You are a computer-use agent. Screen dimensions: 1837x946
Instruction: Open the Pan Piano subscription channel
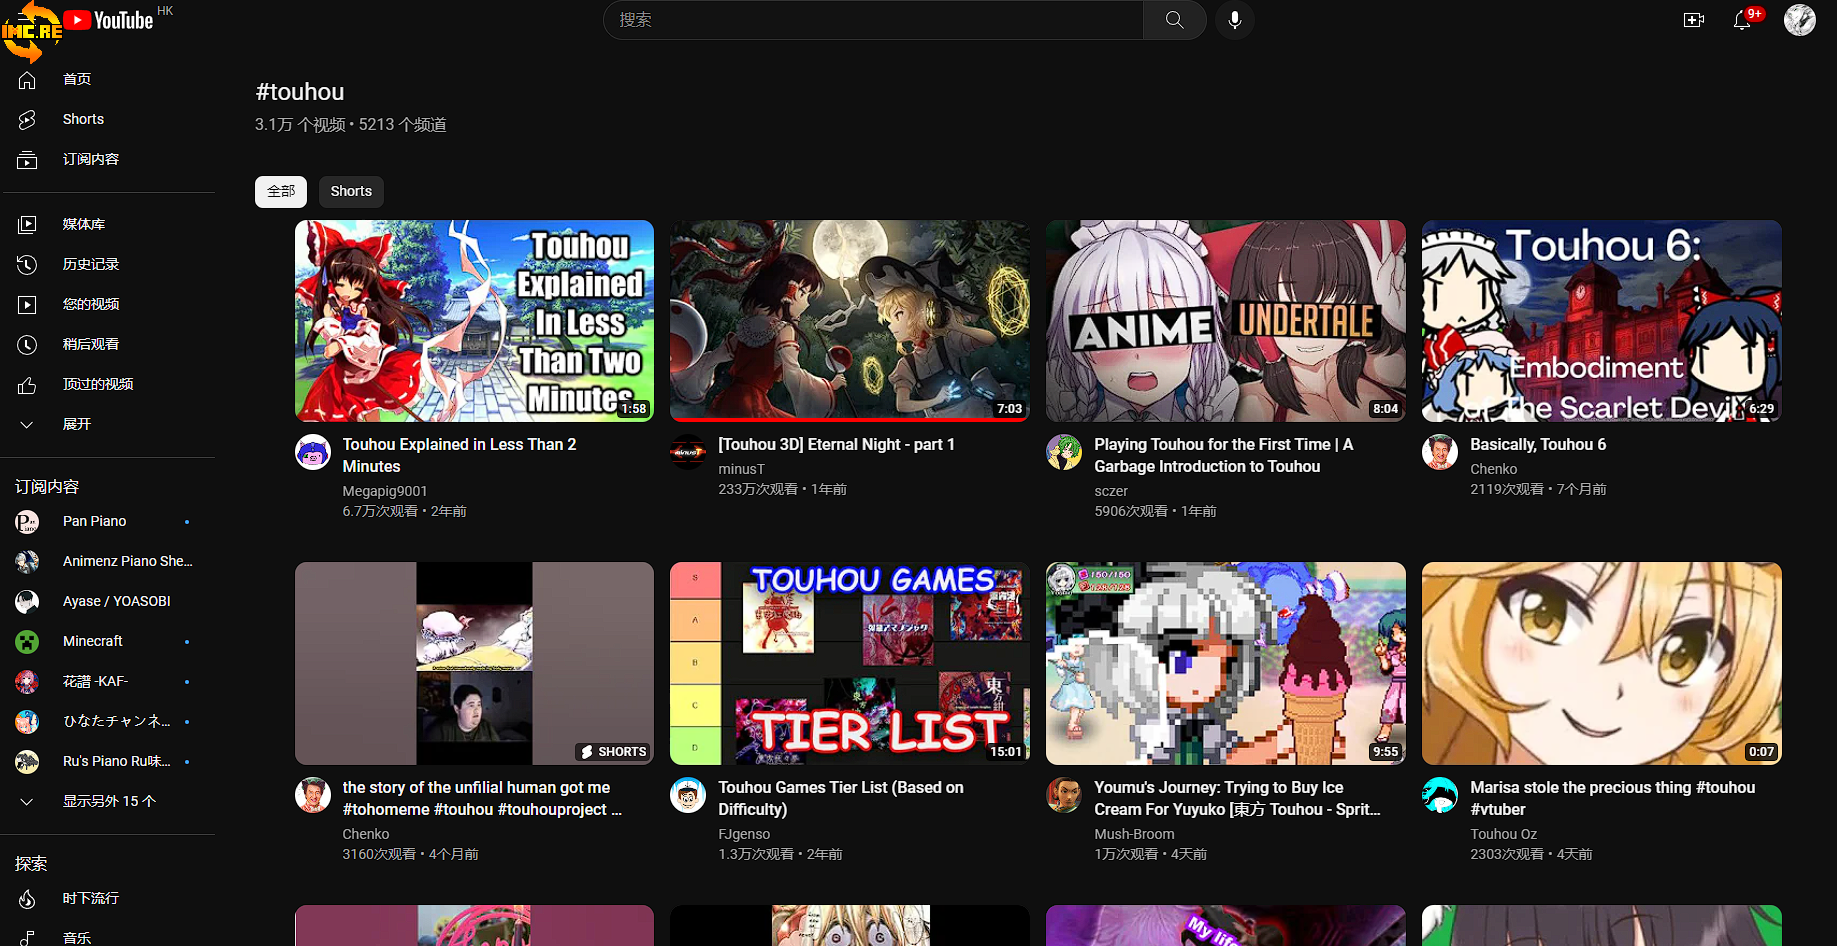coord(94,521)
